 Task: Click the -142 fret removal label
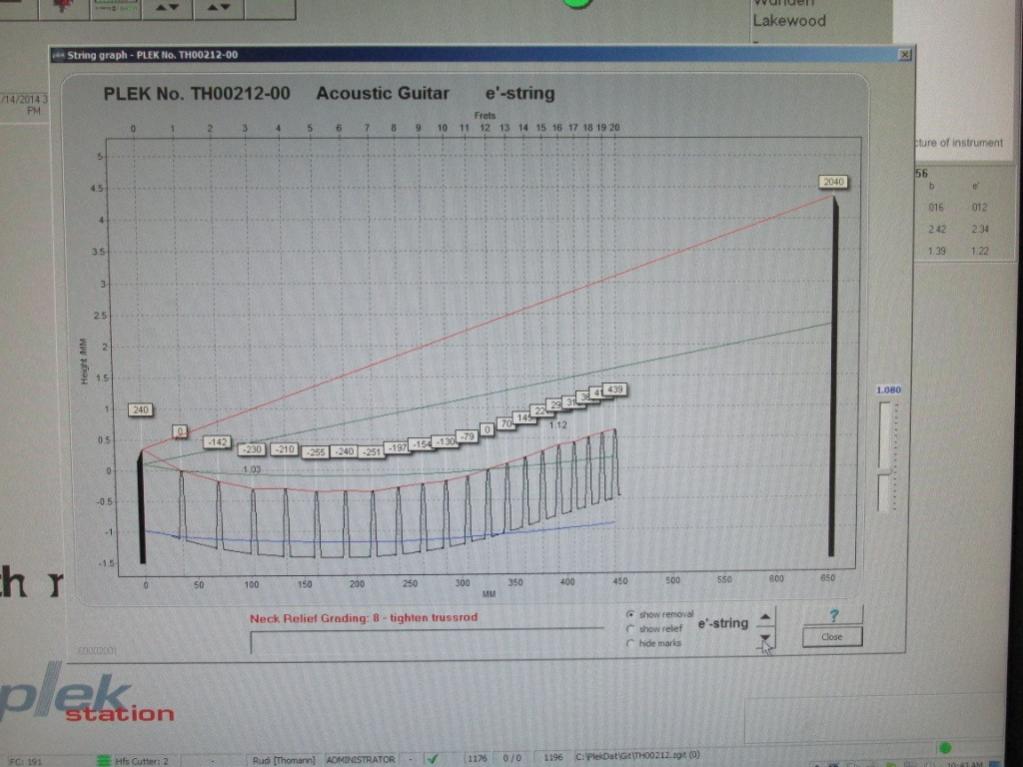click(217, 442)
